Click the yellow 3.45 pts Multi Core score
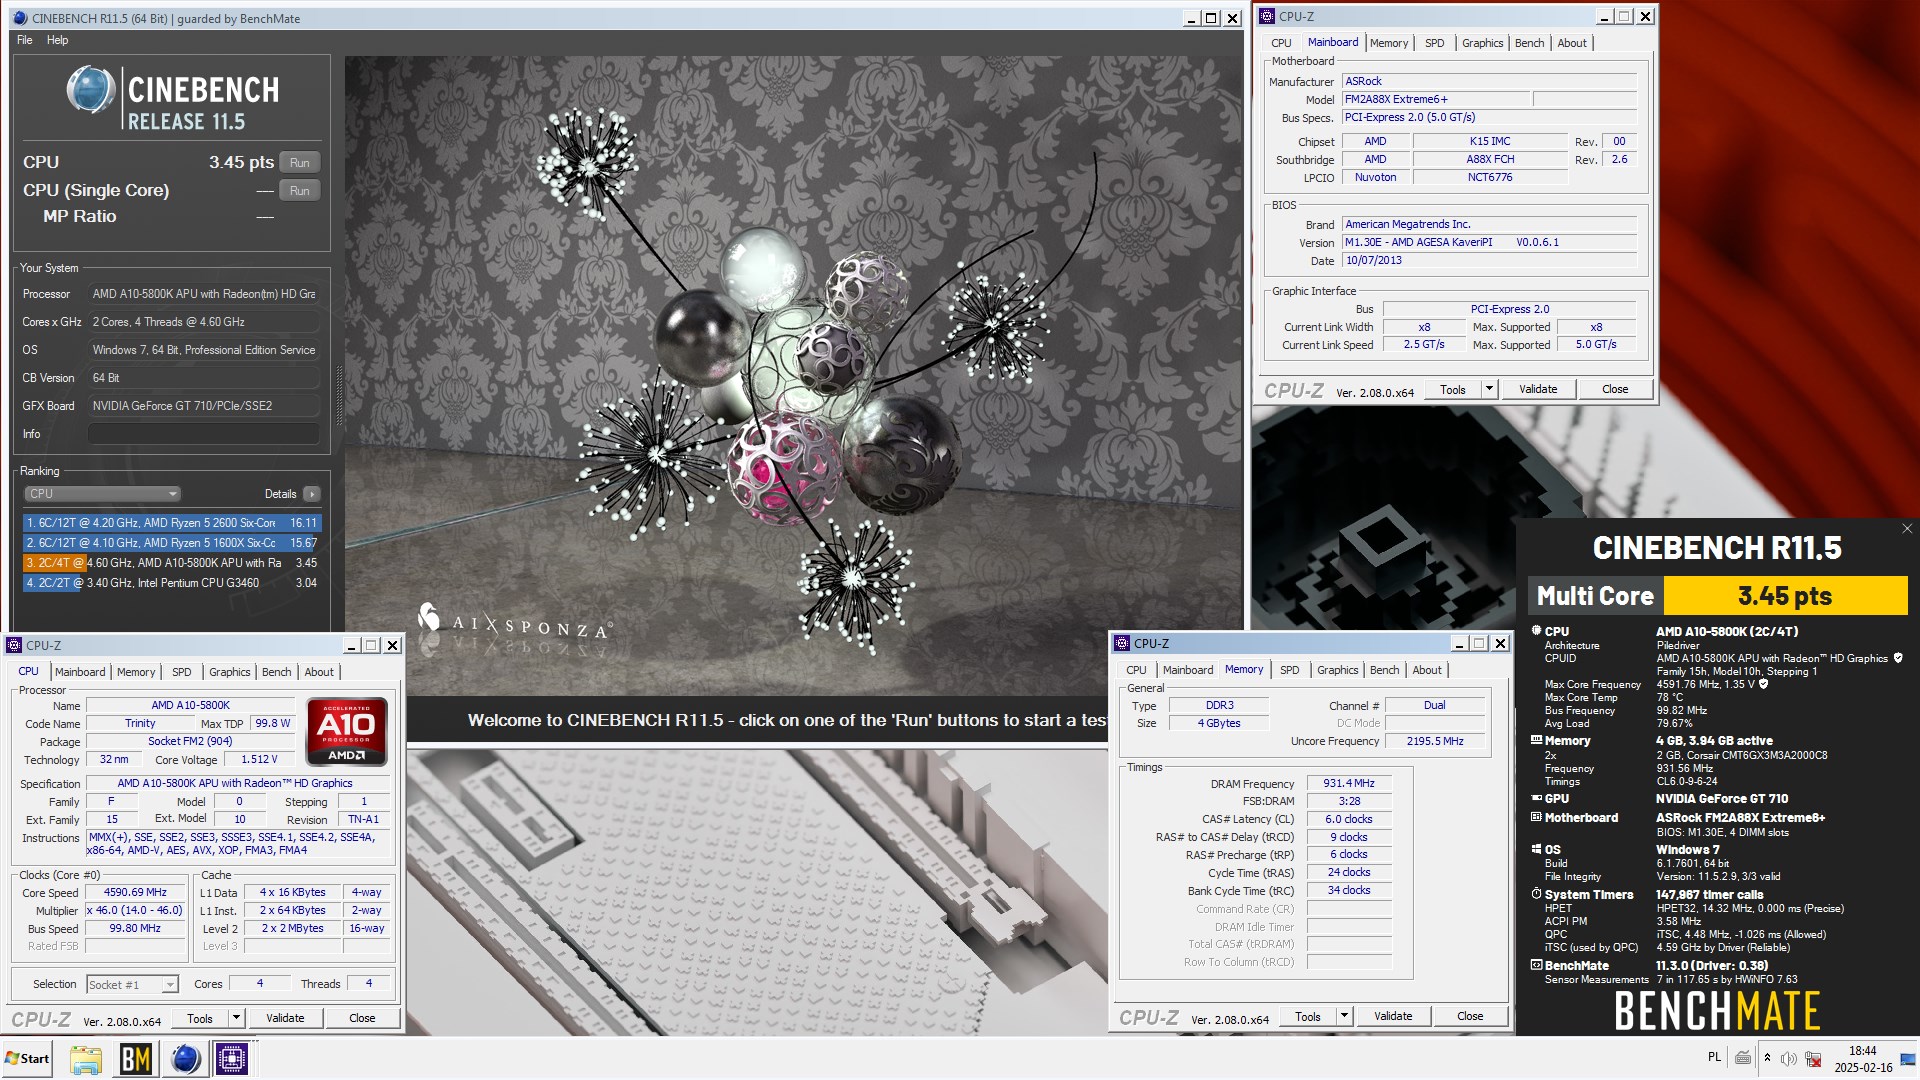This screenshot has height=1080, width=1920. click(x=1785, y=596)
